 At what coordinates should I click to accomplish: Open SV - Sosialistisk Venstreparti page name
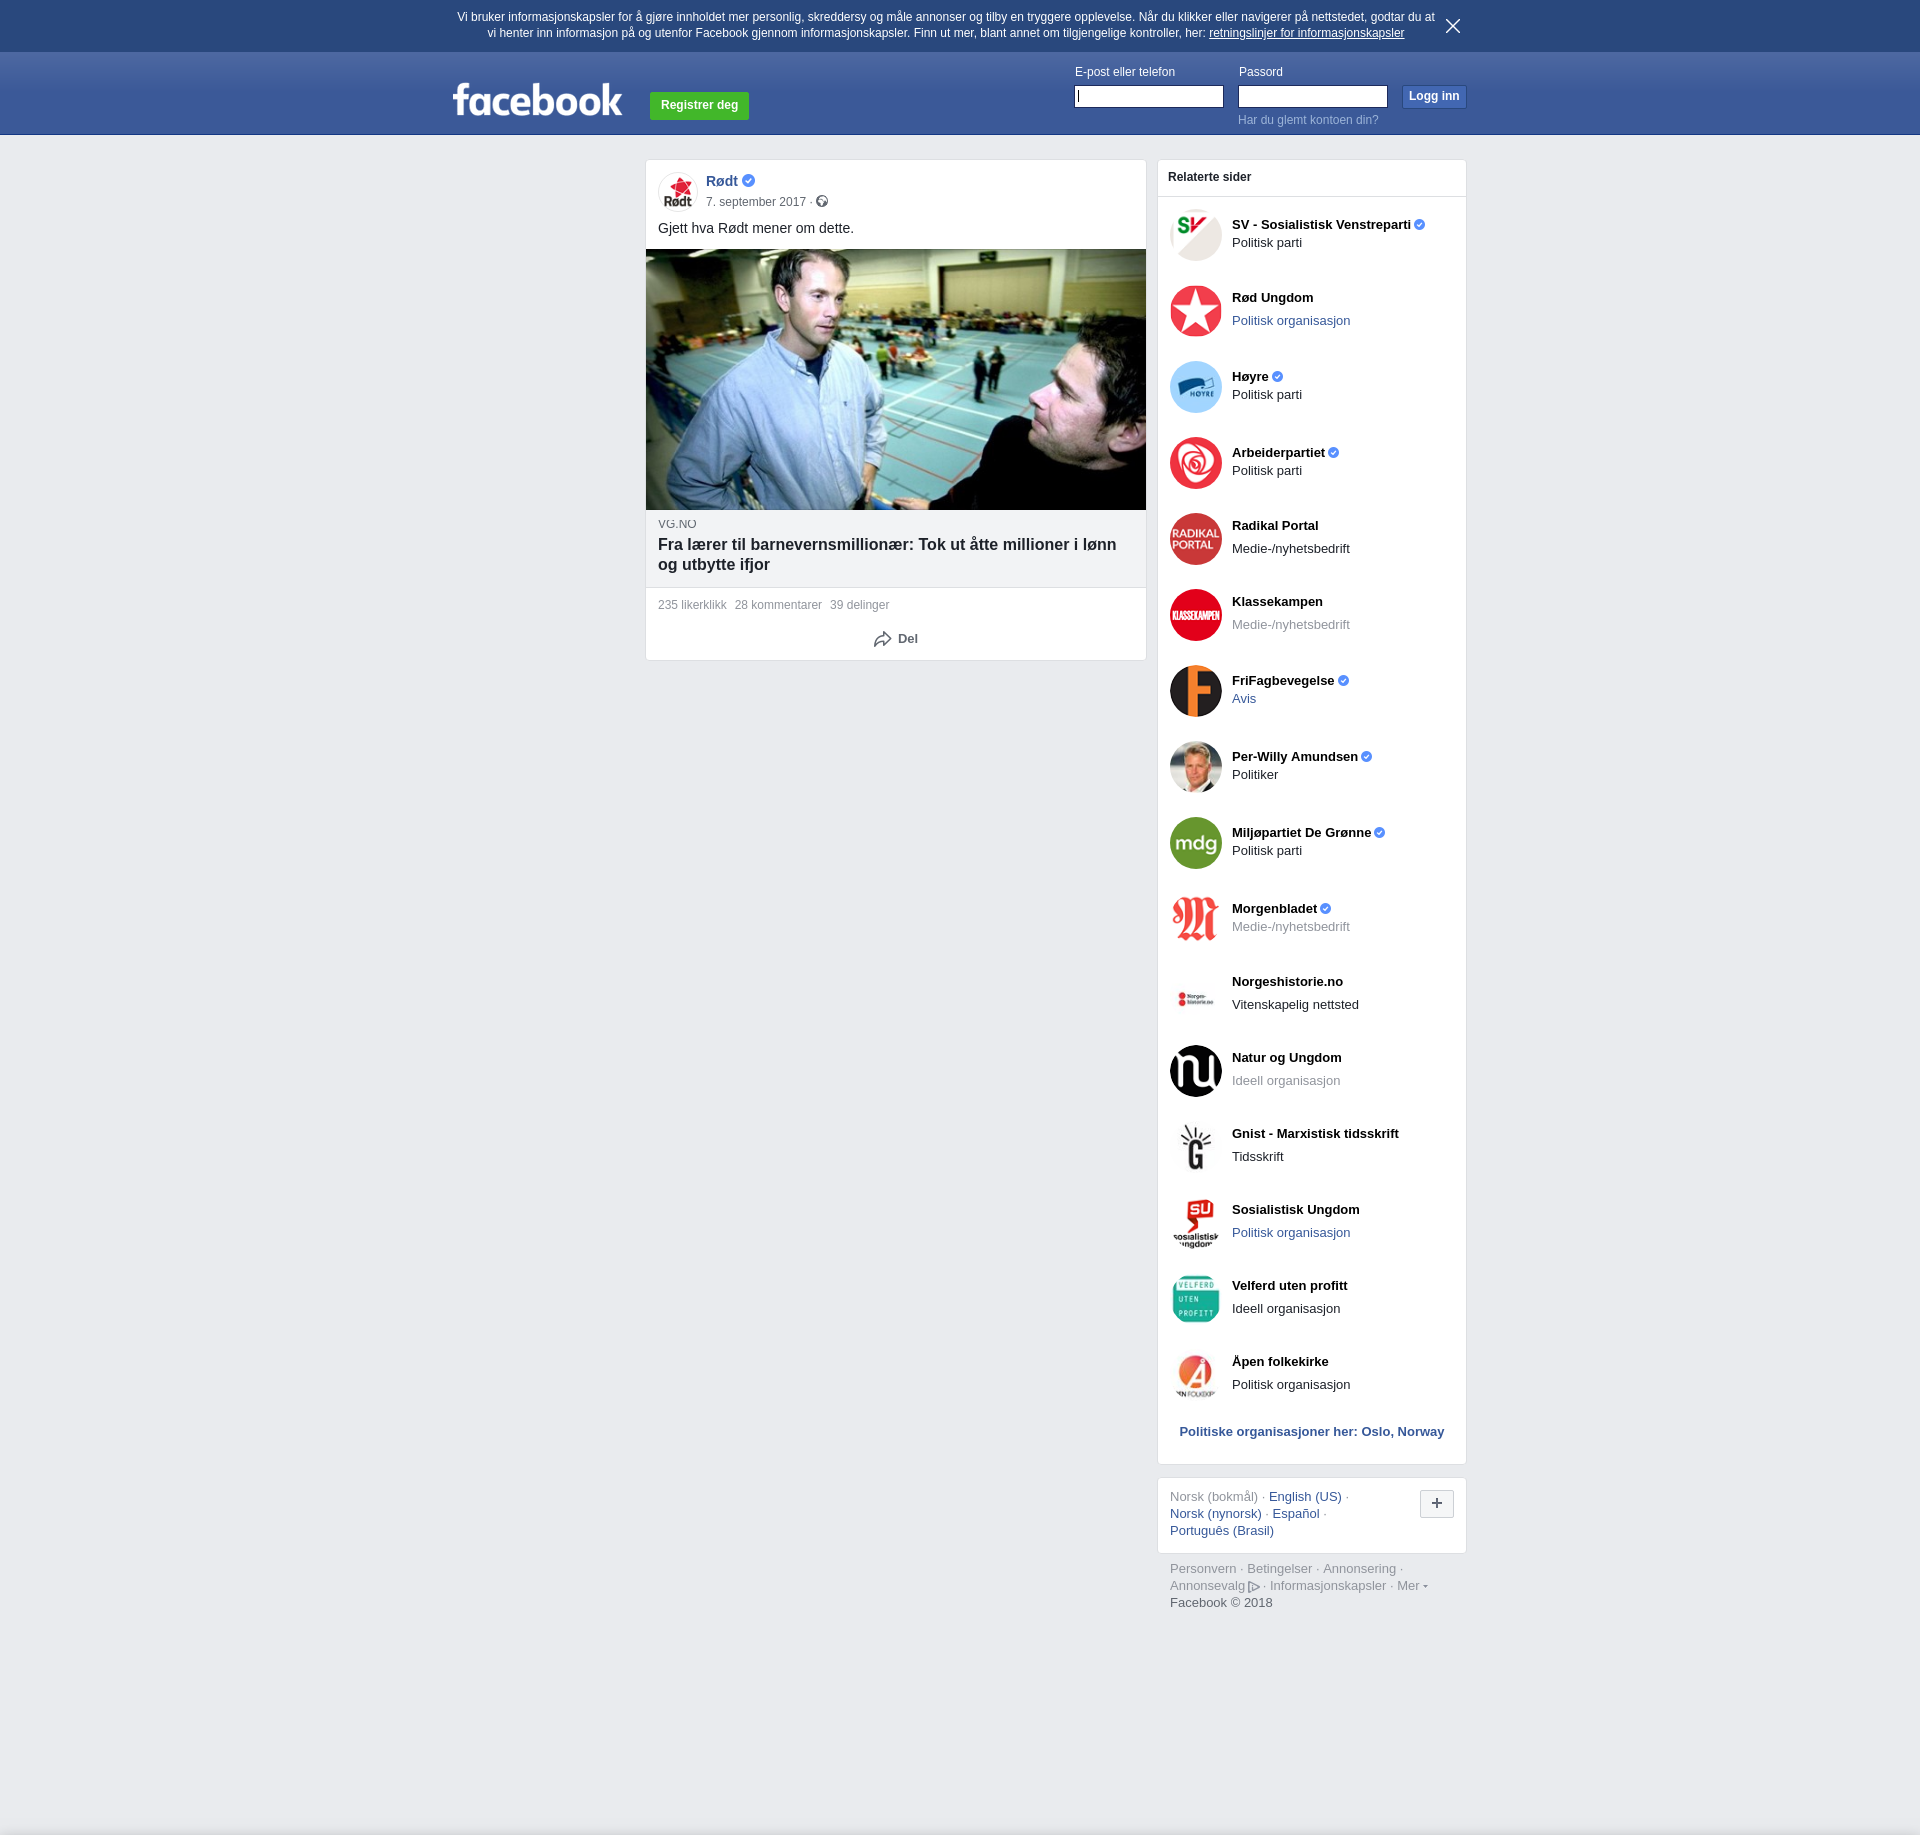coord(1321,225)
